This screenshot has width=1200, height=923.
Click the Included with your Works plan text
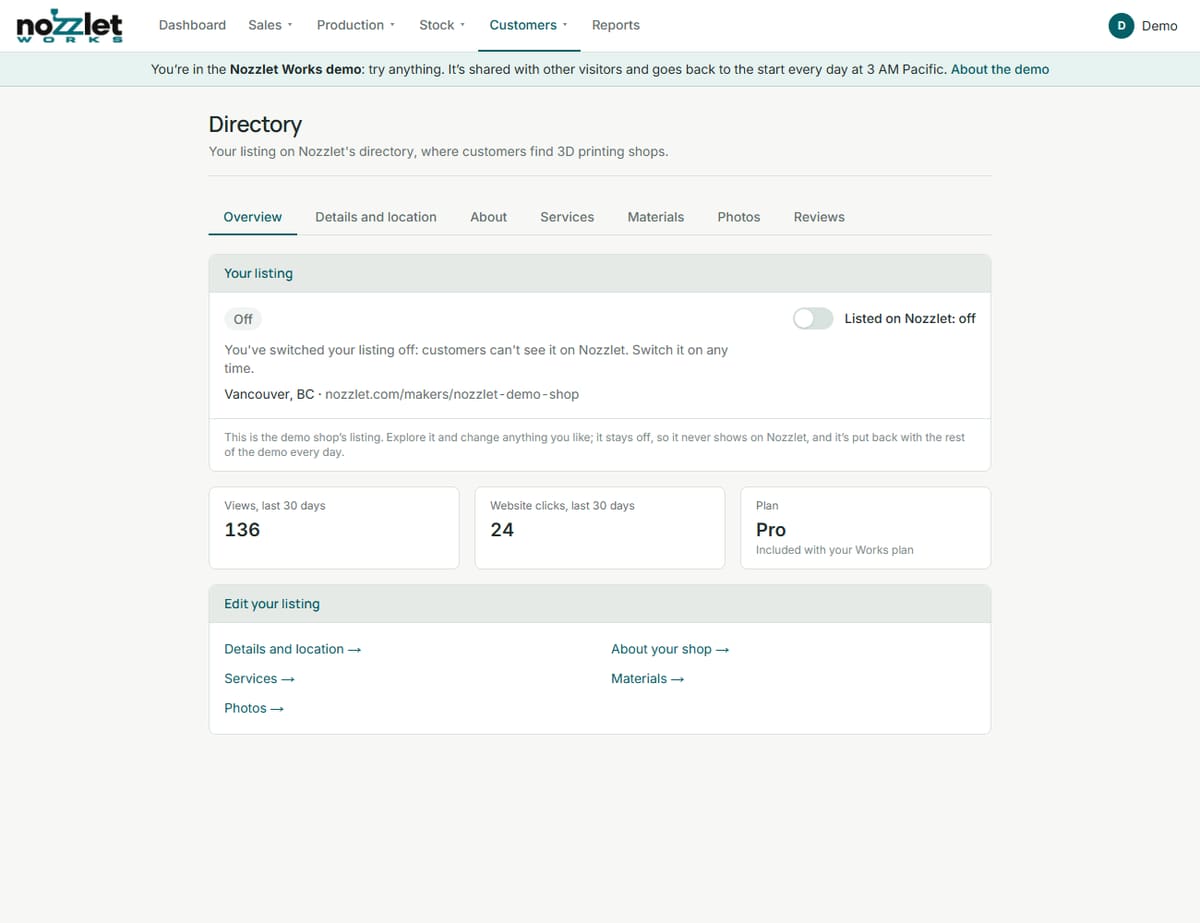(x=835, y=550)
